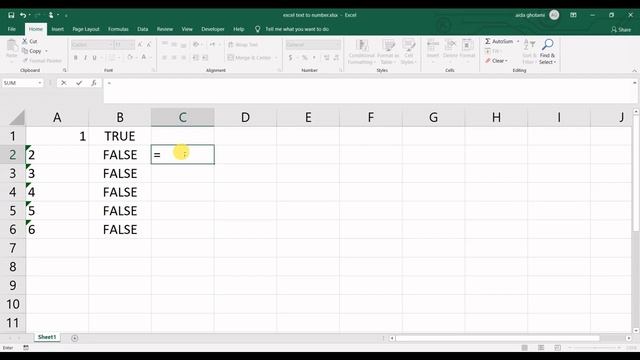The image size is (640, 360).
Task: Switch to the Page Layout tab
Action: point(86,29)
